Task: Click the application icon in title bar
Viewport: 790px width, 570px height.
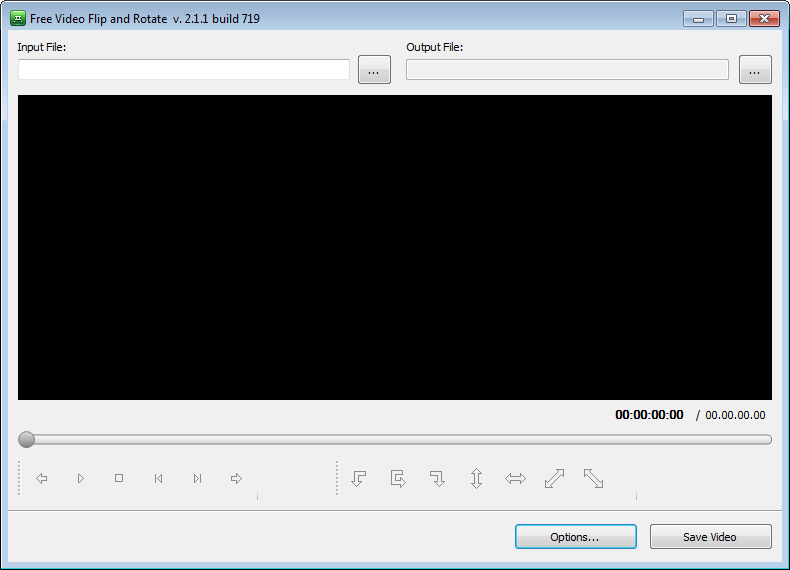Action: pyautogui.click(x=18, y=18)
